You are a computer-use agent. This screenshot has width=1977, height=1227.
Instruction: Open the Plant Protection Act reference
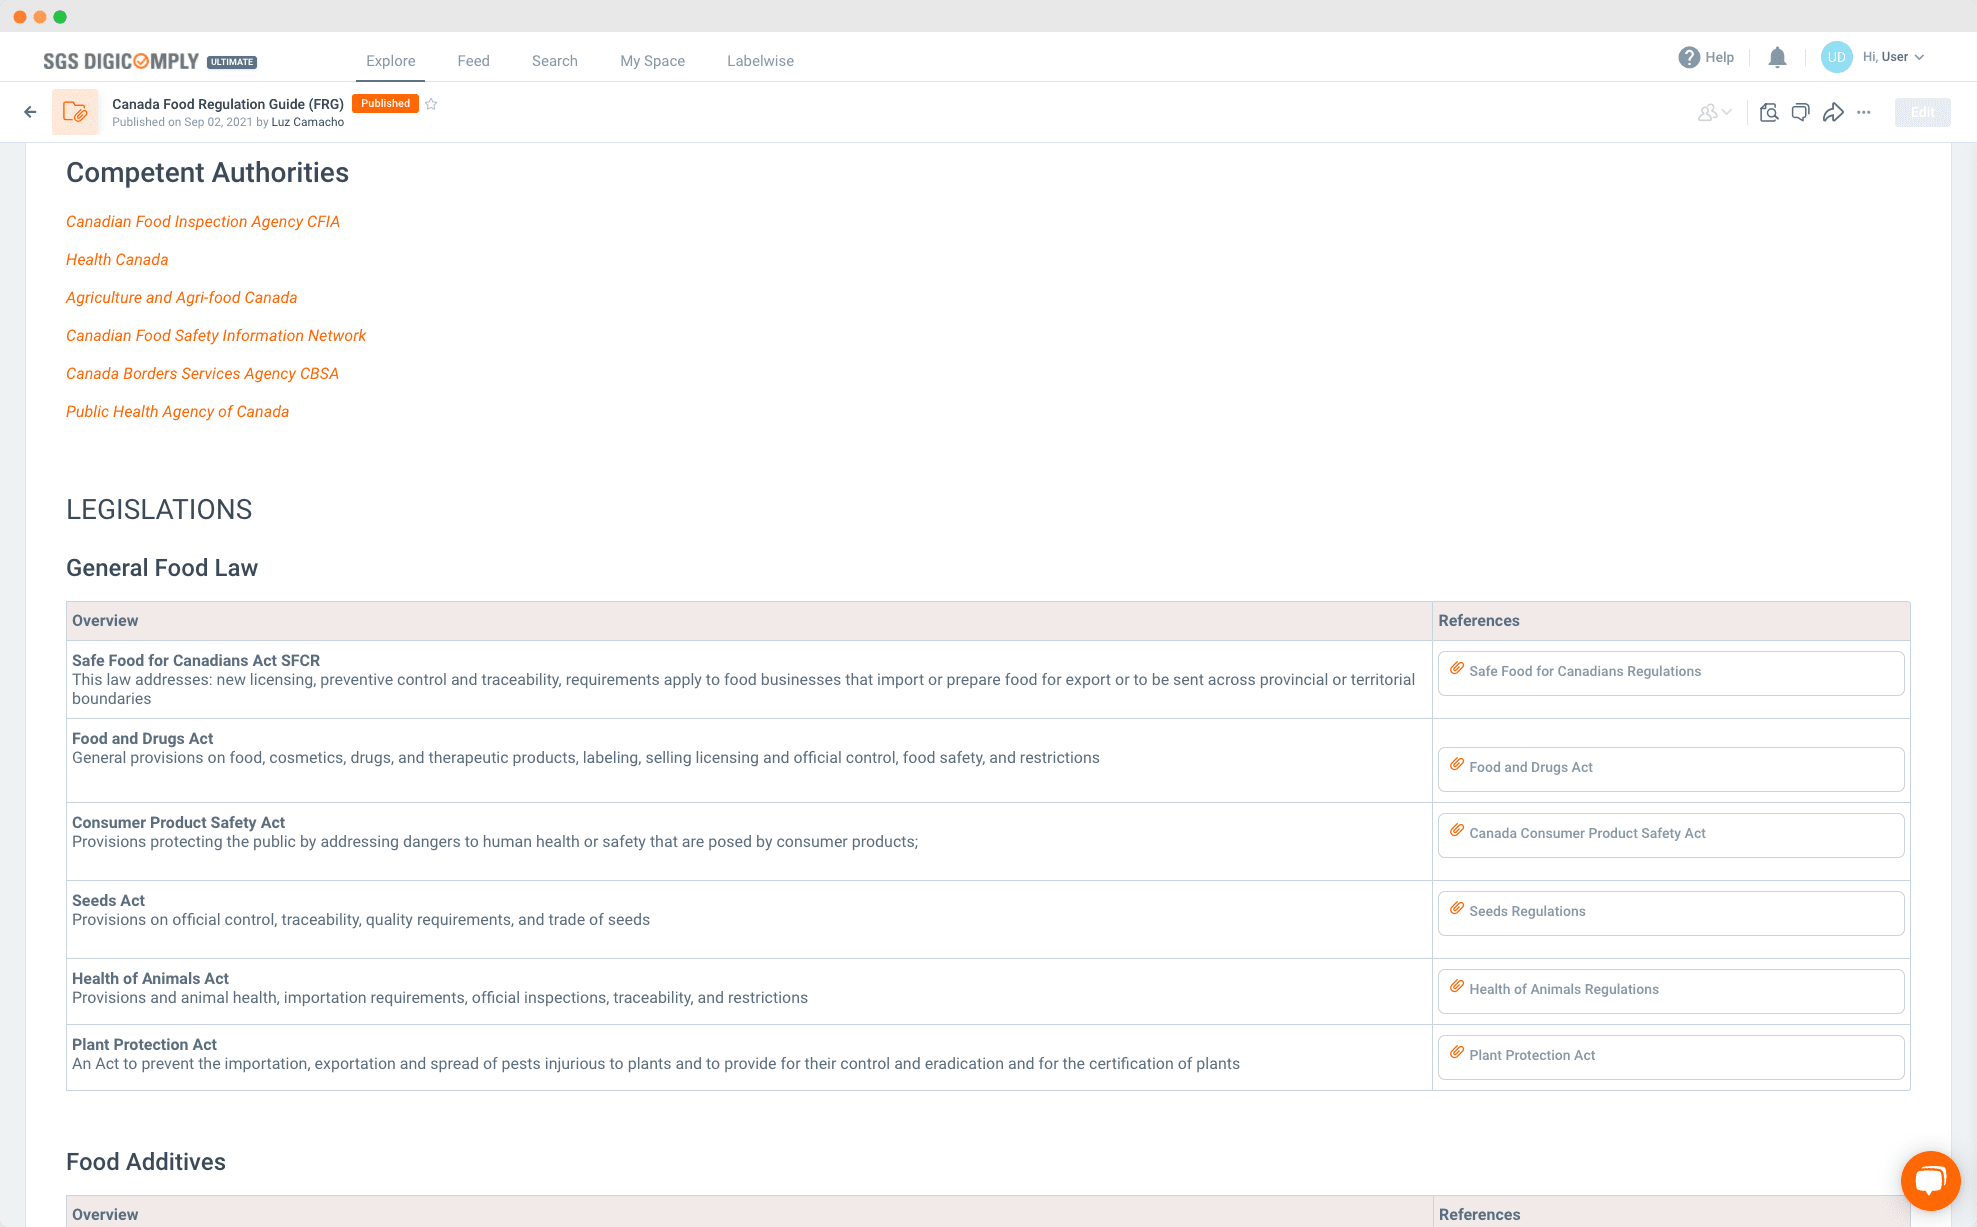pos(1670,1057)
